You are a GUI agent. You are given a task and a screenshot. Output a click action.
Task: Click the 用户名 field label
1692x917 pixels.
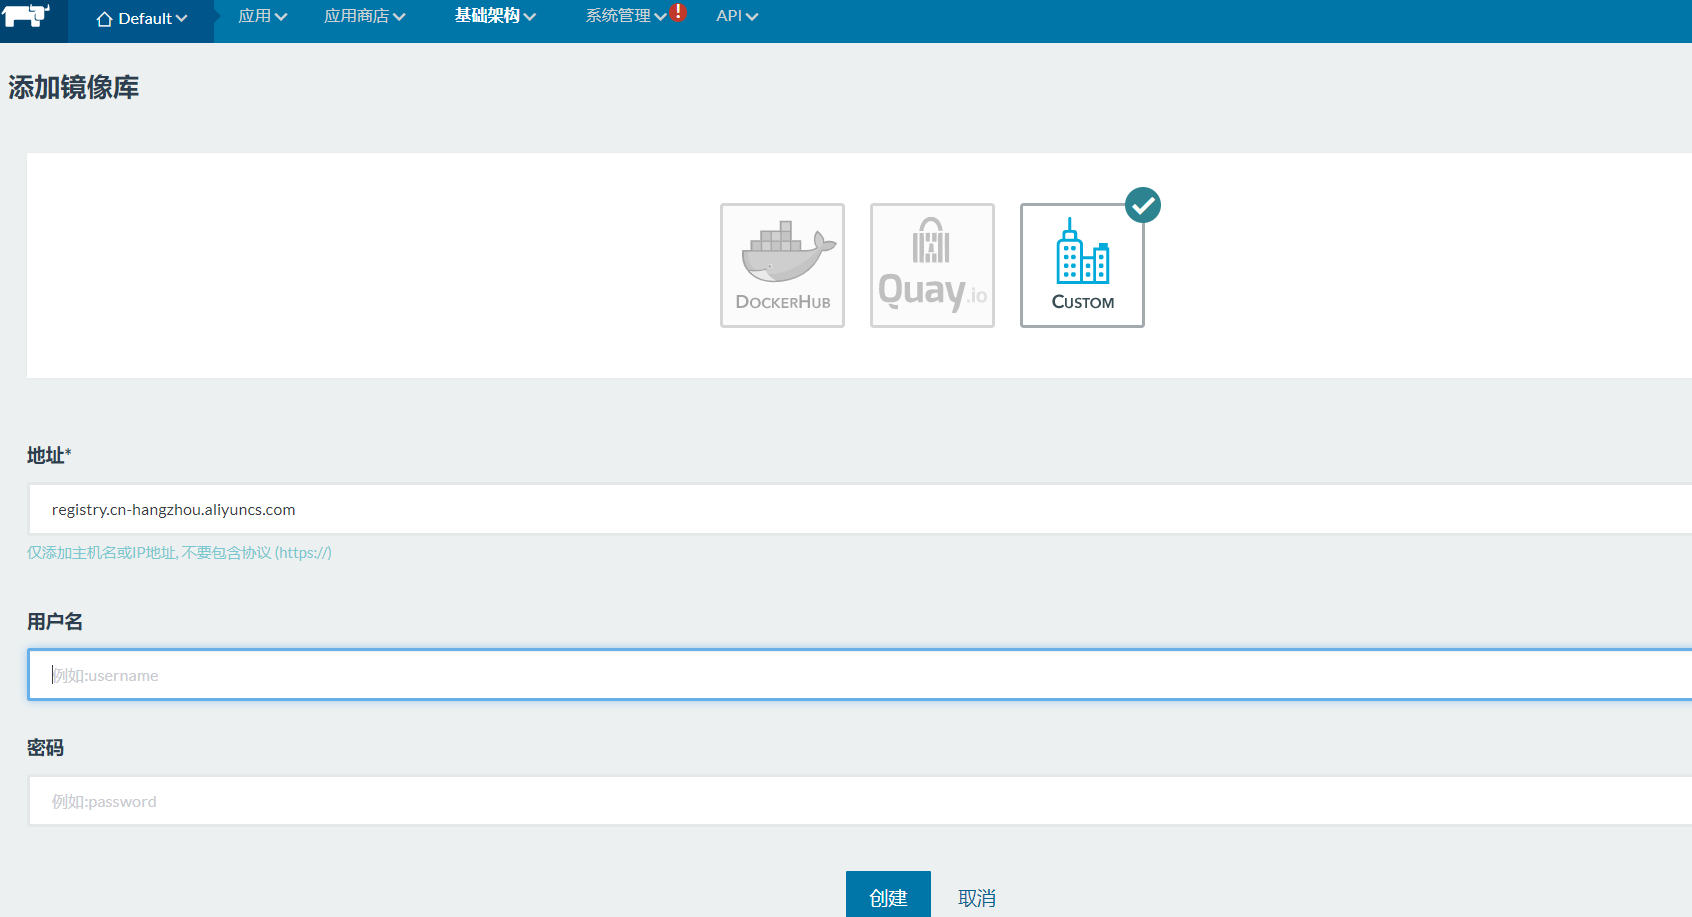click(55, 622)
